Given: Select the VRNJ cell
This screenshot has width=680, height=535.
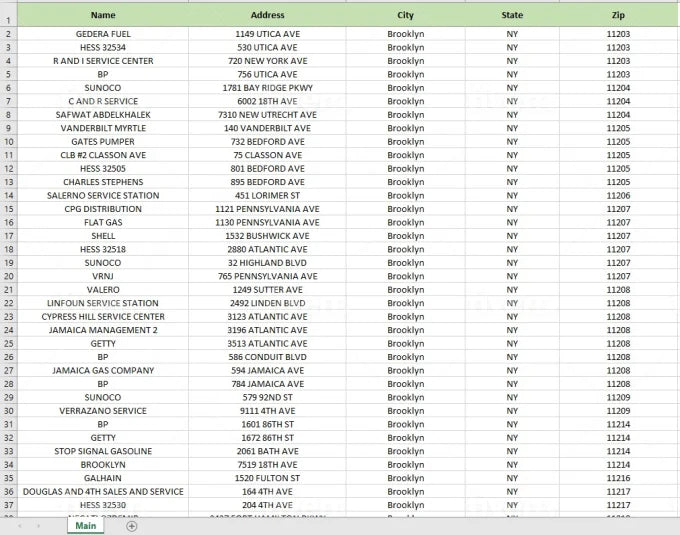Looking at the screenshot, I should point(103,276).
